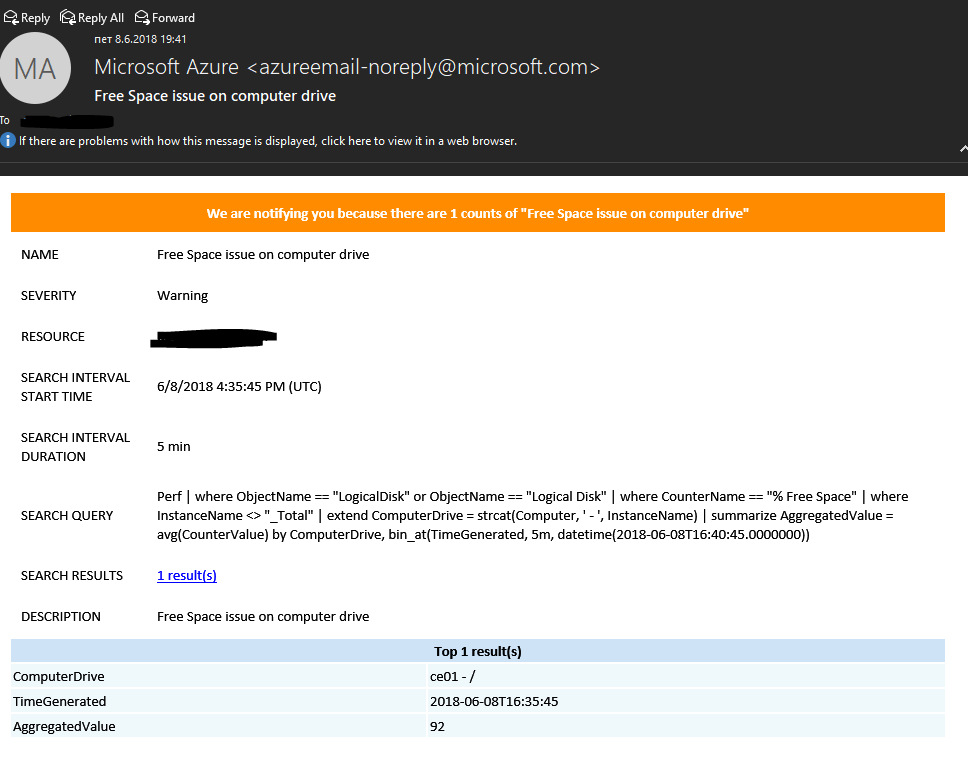This screenshot has width=968, height=778.
Task: Click the TimeGenerated value in results table
Action: (493, 702)
